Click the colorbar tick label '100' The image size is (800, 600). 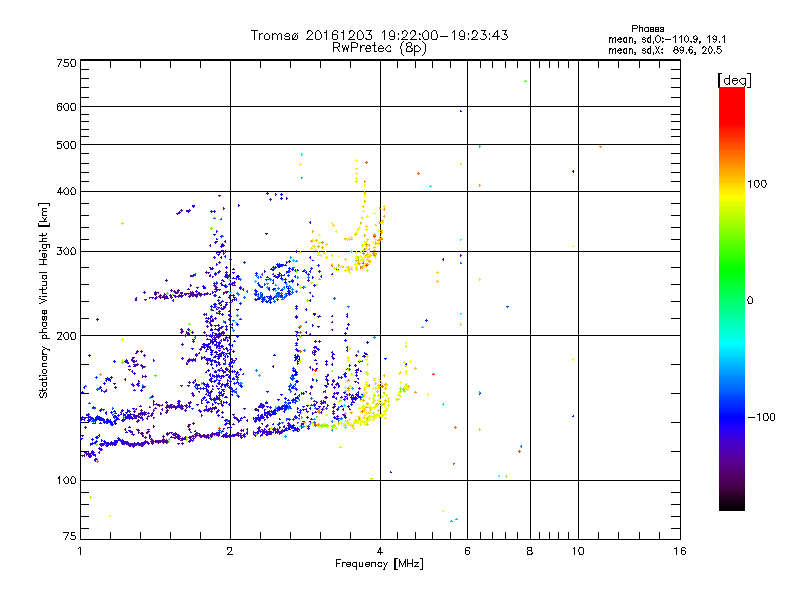757,184
